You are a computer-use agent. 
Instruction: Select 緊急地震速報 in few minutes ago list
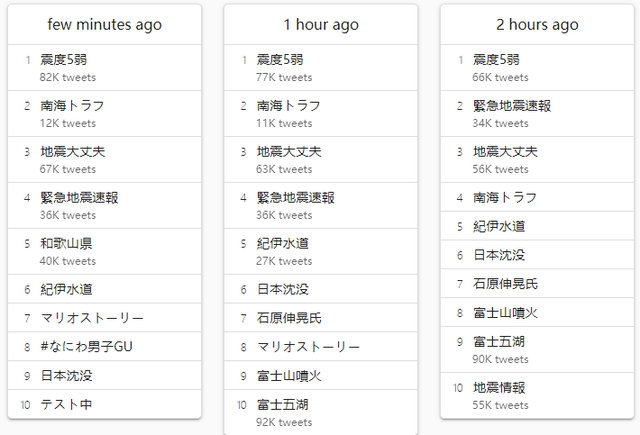79,197
